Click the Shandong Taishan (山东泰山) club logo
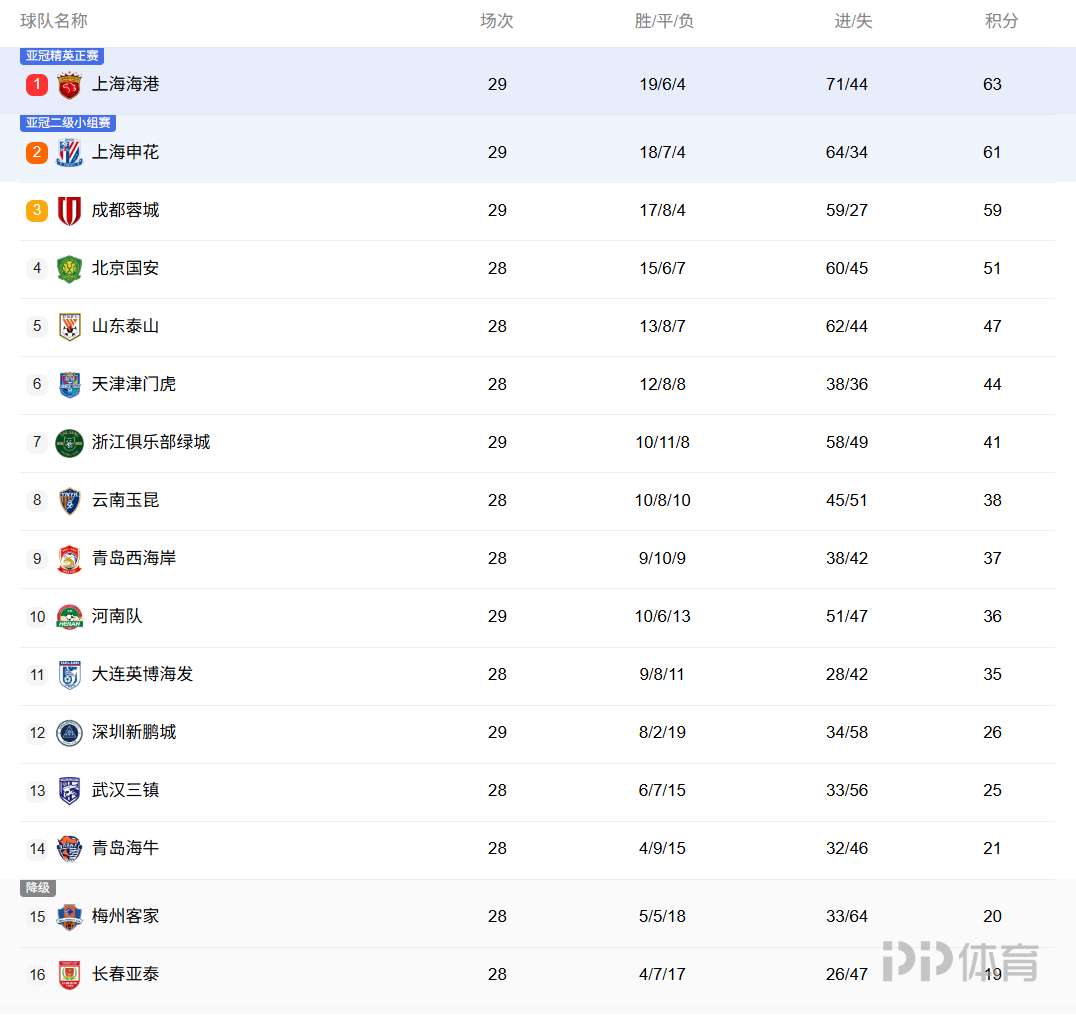 [69, 327]
